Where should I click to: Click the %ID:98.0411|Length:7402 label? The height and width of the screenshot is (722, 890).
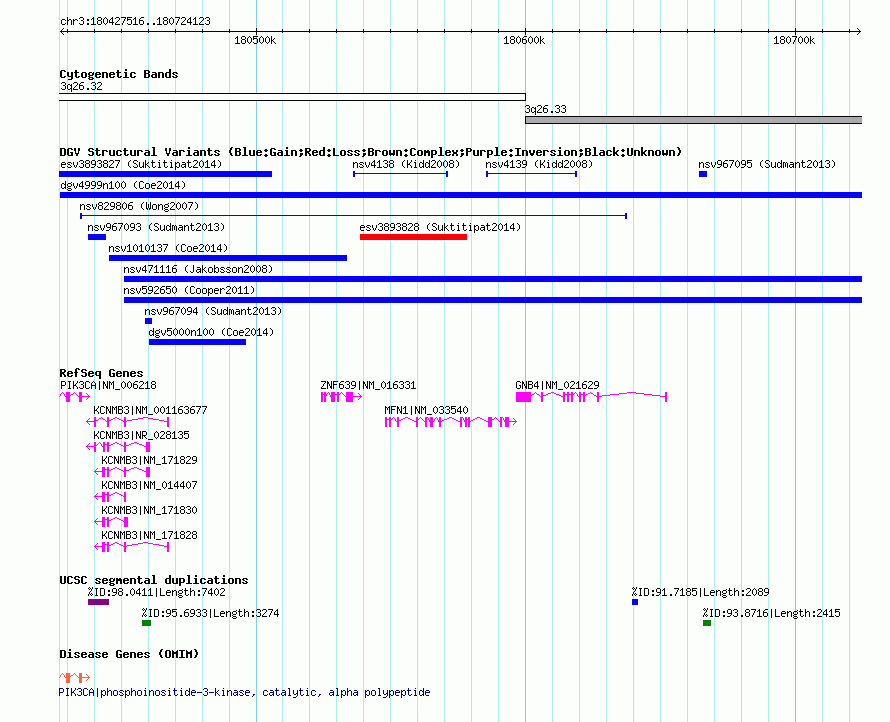[157, 593]
